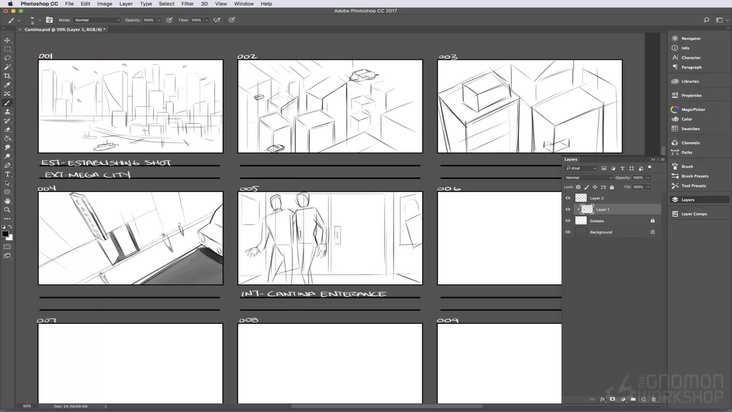Toggle the layer filter on/off switch
Image resolution: width=732 pixels, height=412 pixels.
click(x=650, y=168)
